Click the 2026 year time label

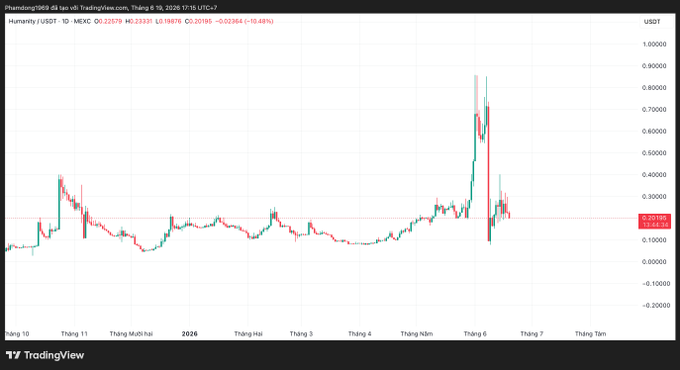pyautogui.click(x=190, y=334)
